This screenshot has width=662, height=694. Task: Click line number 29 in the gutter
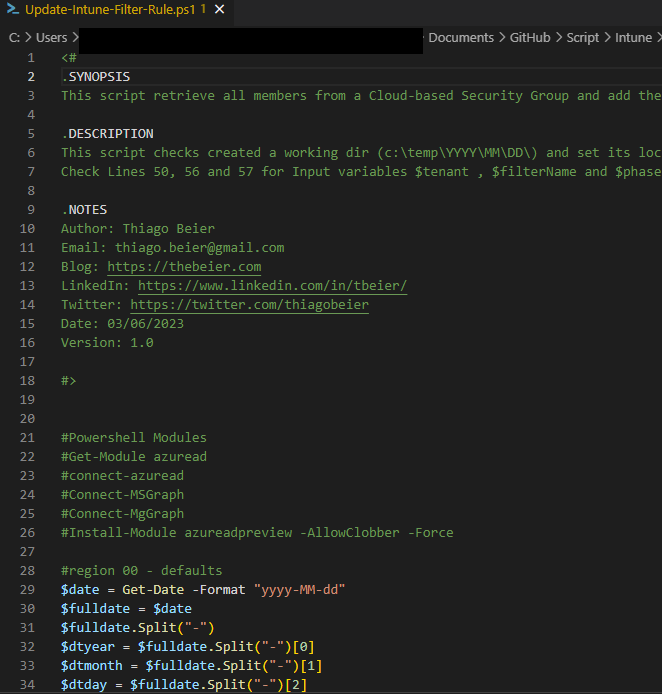coord(26,590)
